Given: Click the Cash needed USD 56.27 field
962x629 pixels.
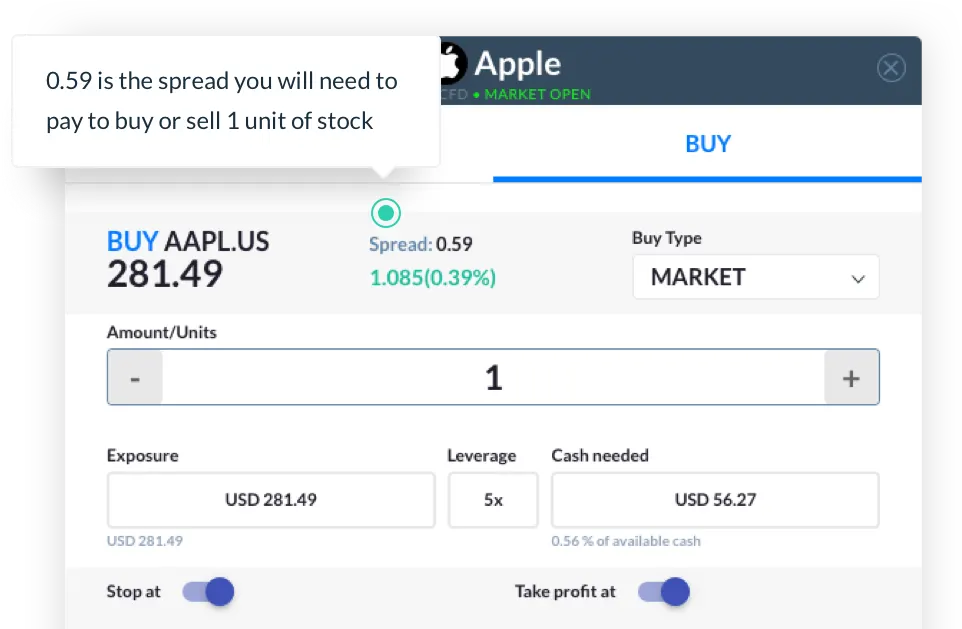Looking at the screenshot, I should coord(715,500).
